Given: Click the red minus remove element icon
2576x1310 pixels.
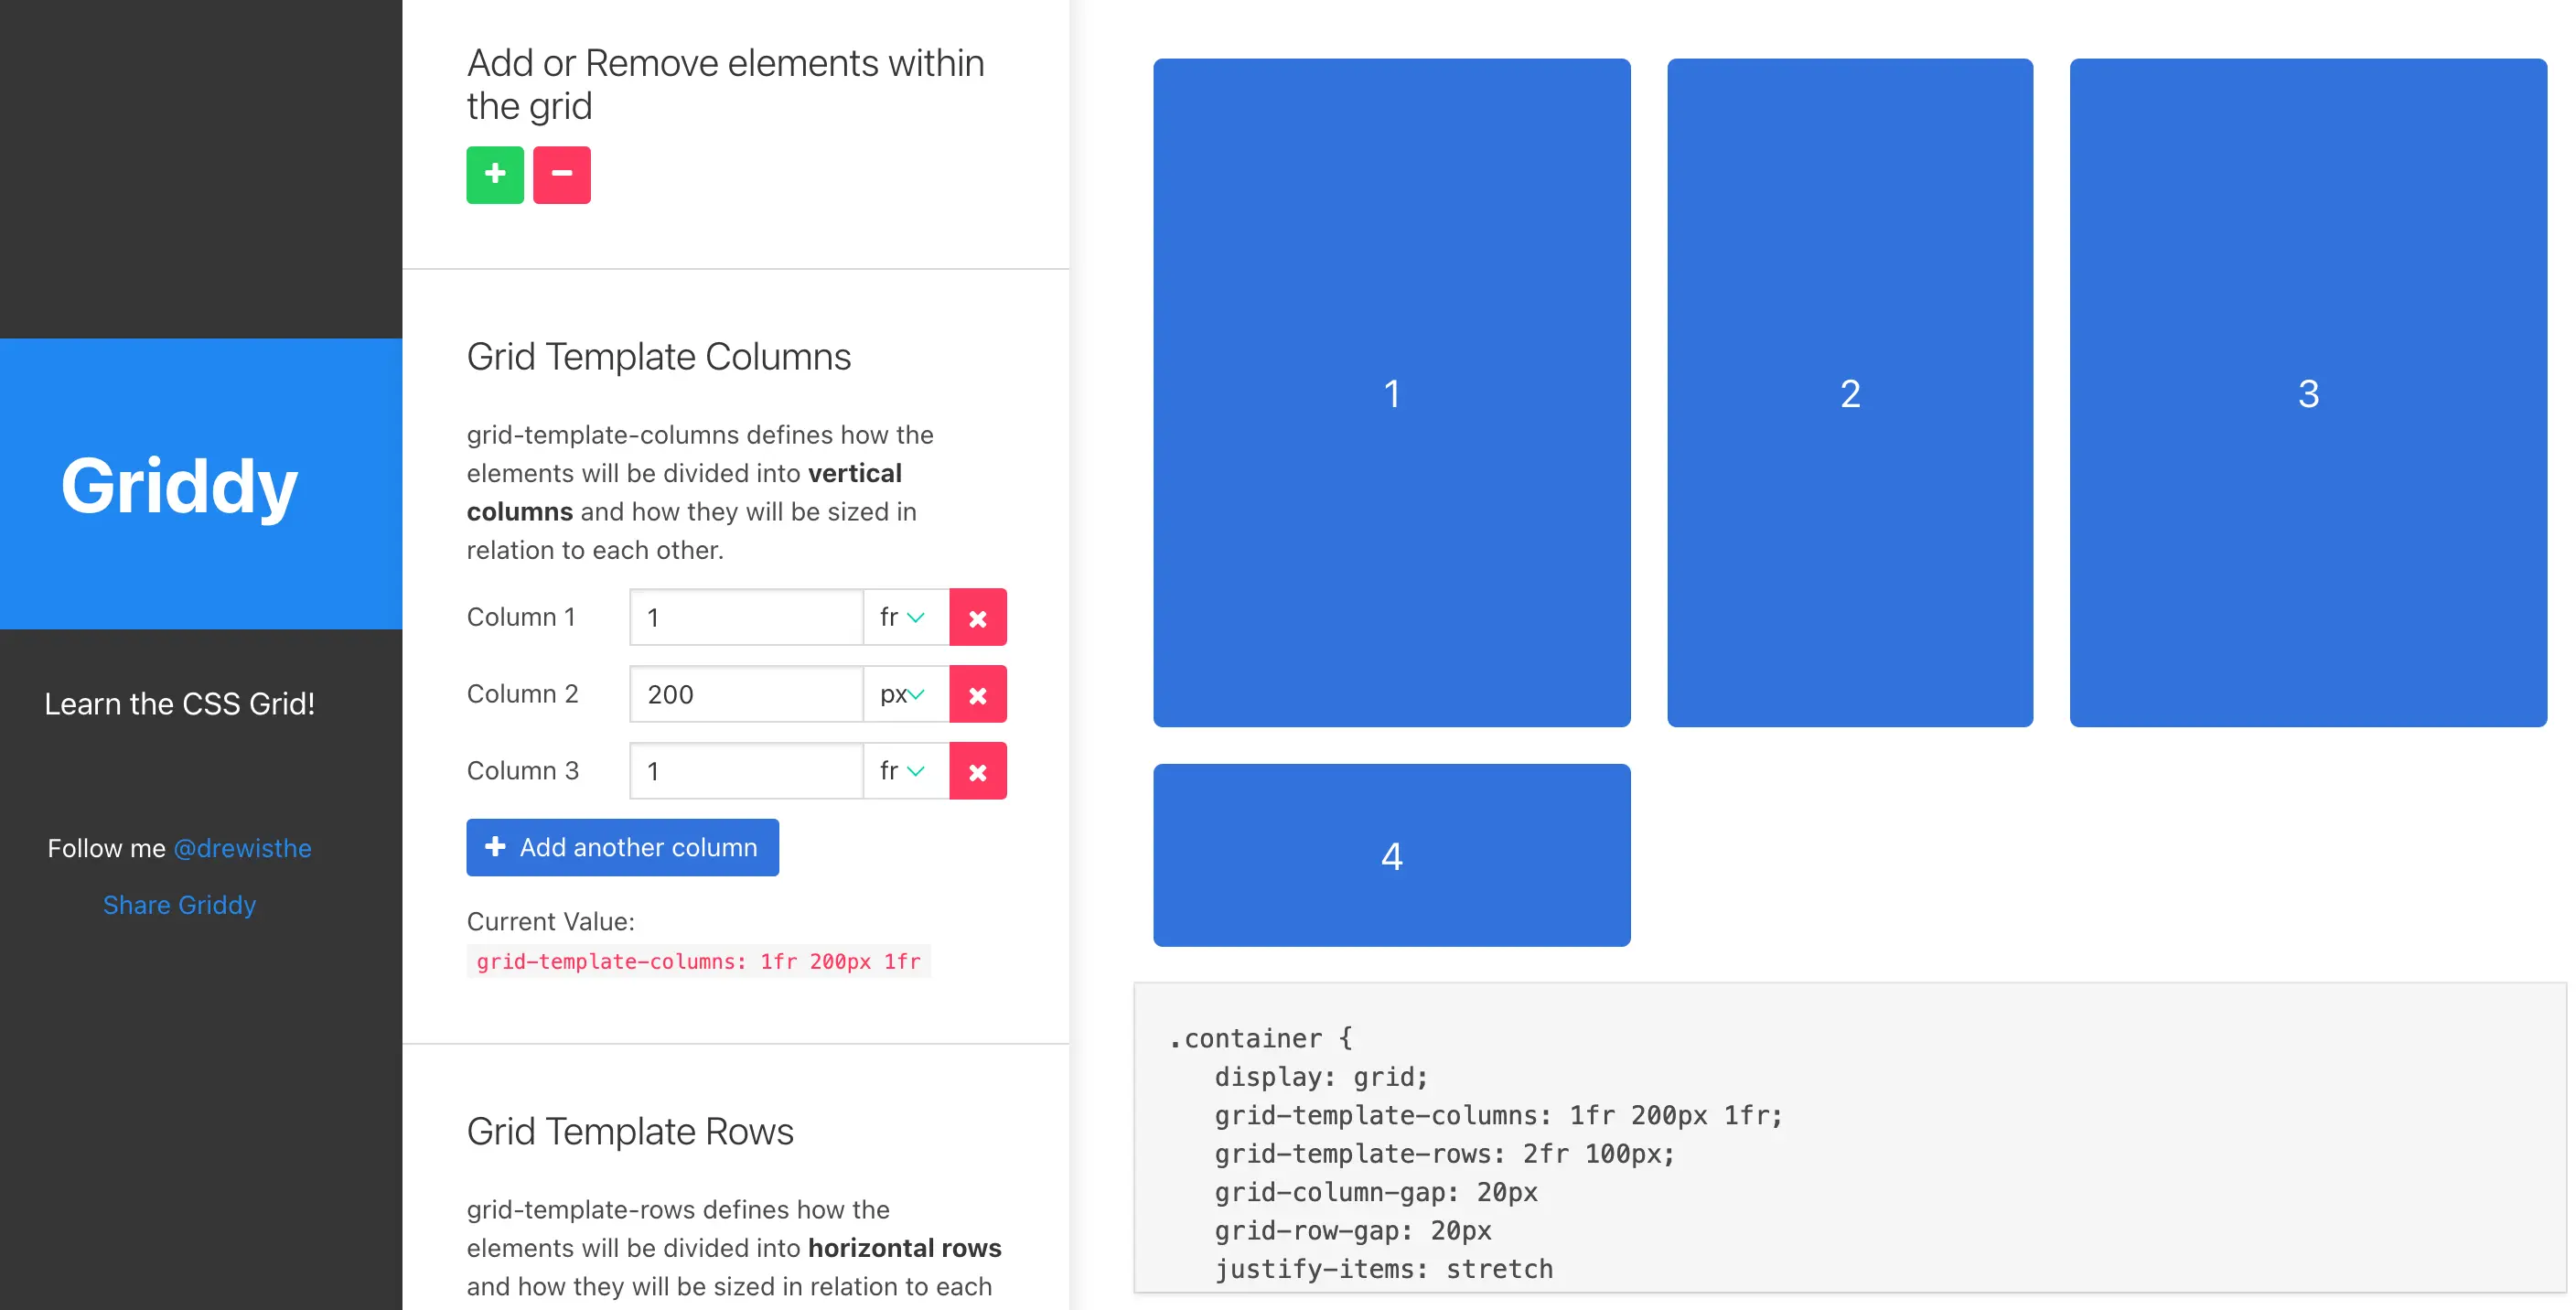Looking at the screenshot, I should click(x=561, y=174).
